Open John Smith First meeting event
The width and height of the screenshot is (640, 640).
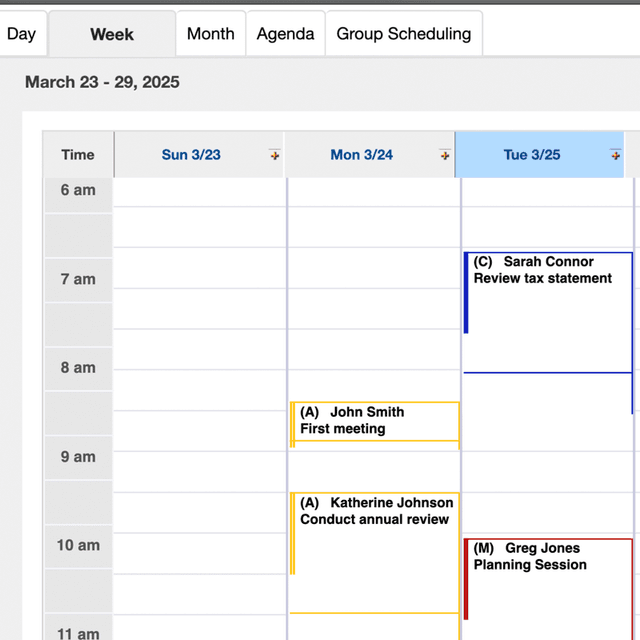(x=375, y=422)
